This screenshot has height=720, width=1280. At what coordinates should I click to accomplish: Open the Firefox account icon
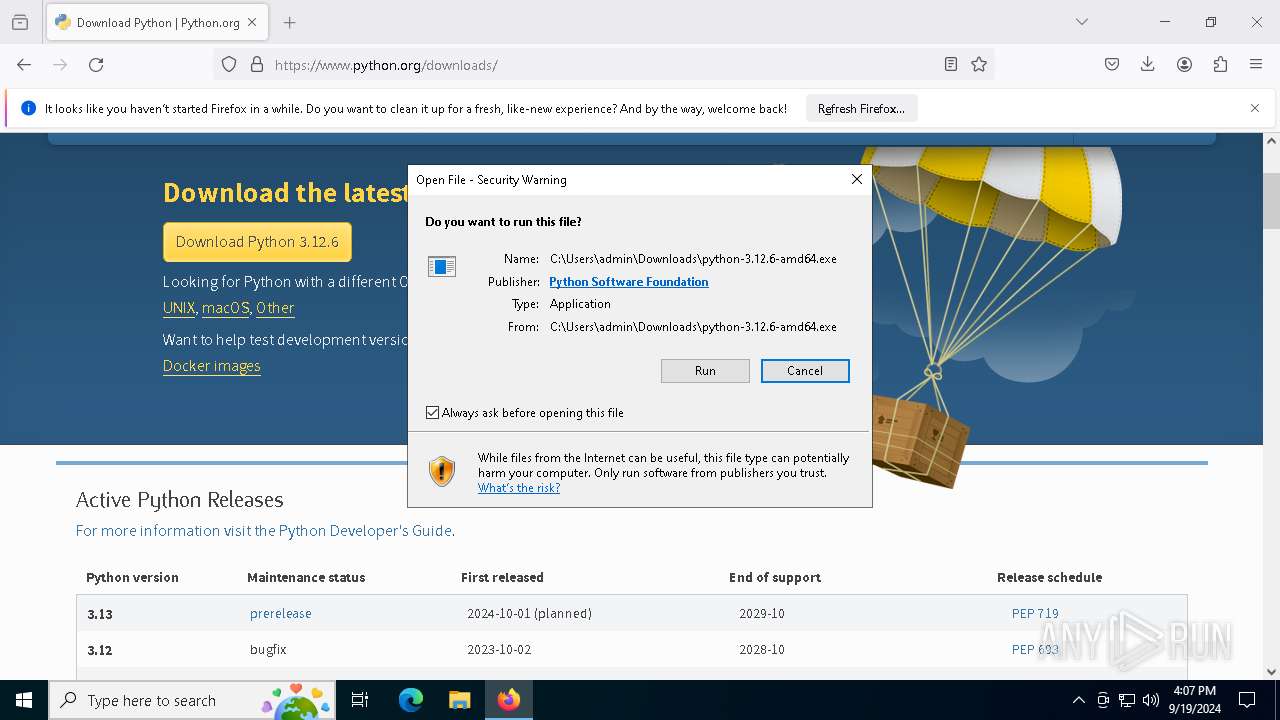[1184, 65]
